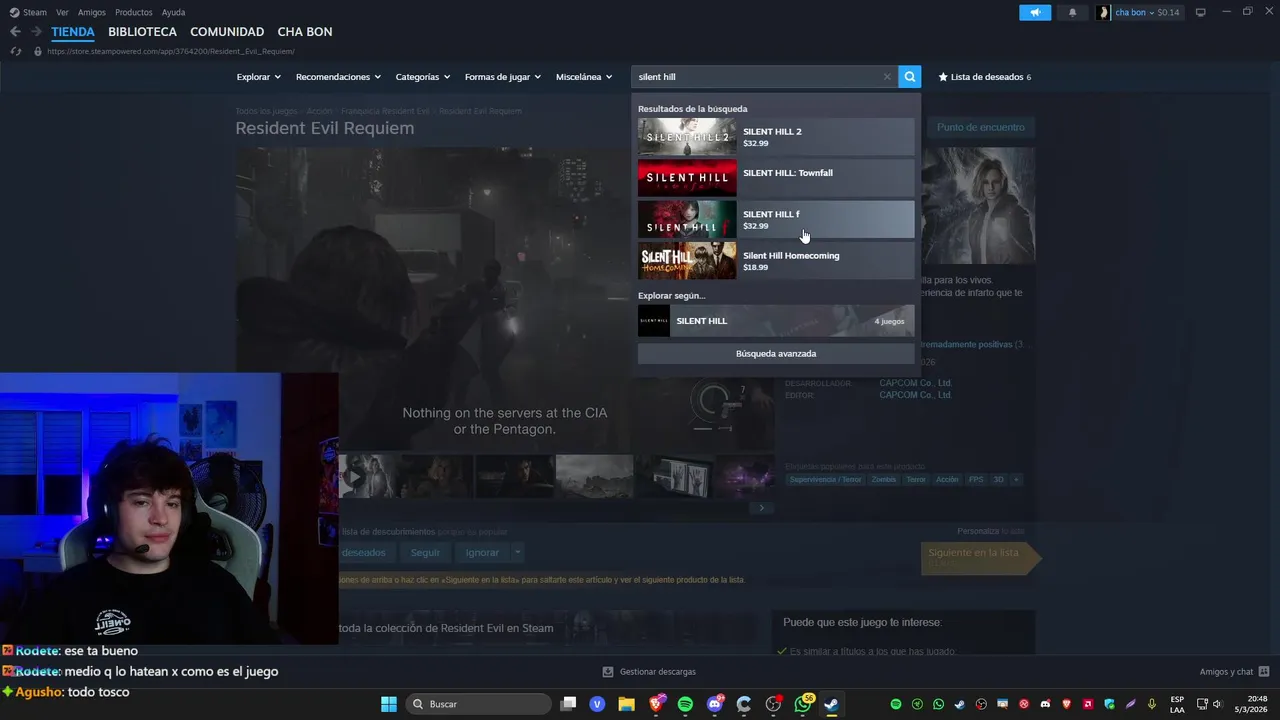Open the COMUNIDAD tab
The height and width of the screenshot is (720, 1280).
tap(227, 32)
